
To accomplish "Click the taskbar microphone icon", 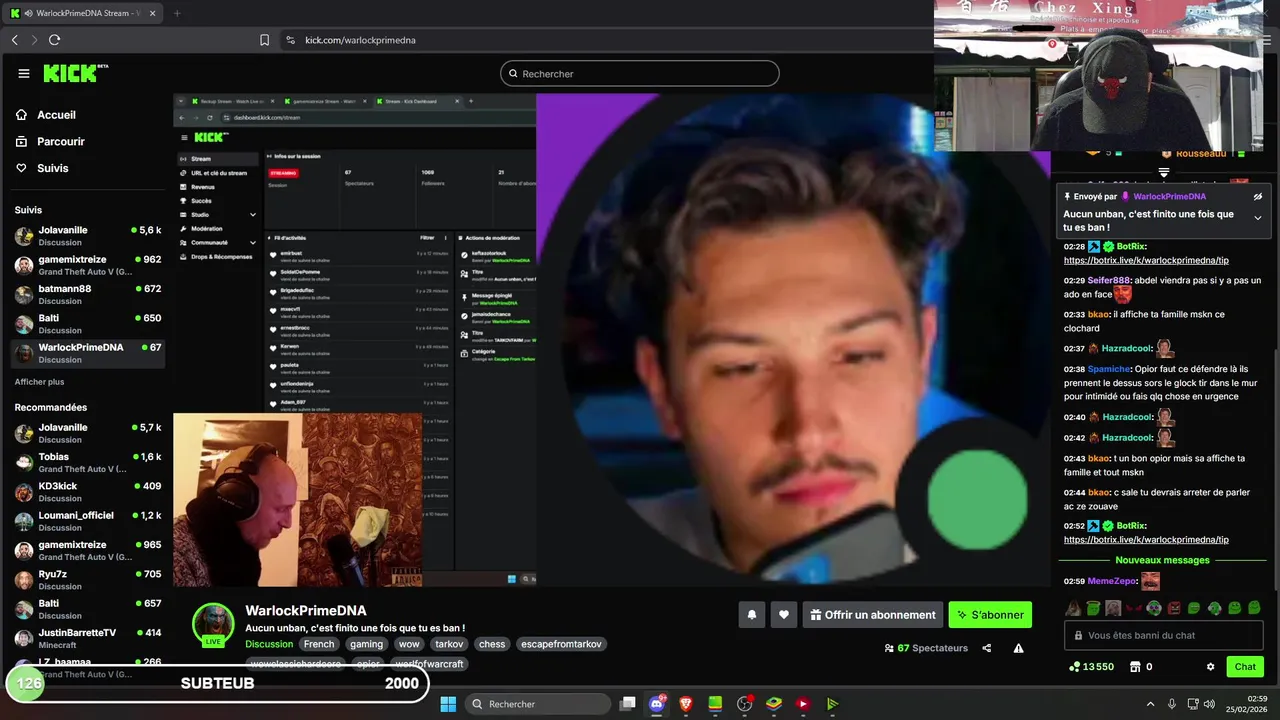I will (1172, 704).
